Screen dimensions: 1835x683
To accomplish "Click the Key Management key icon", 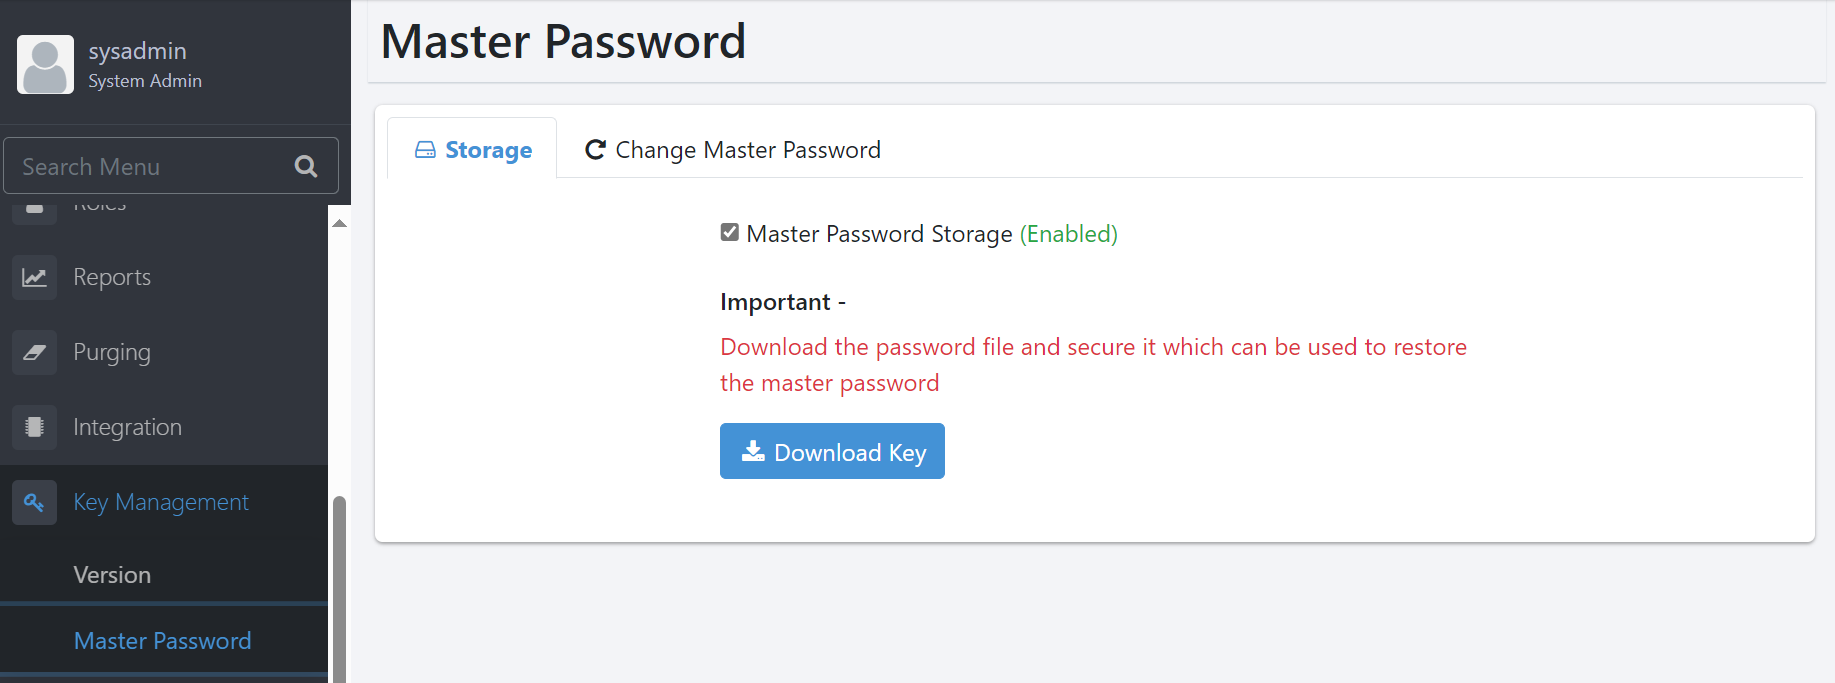I will point(34,502).
